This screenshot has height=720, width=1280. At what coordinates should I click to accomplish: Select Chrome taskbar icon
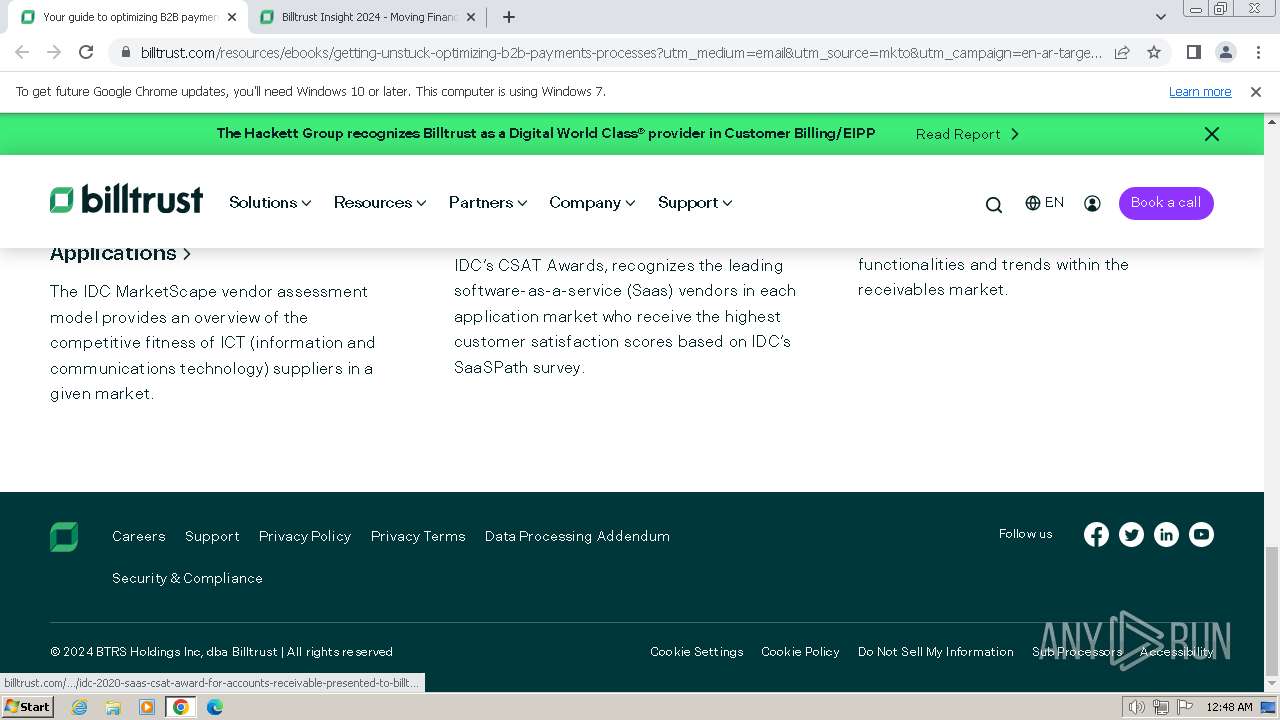click(181, 707)
